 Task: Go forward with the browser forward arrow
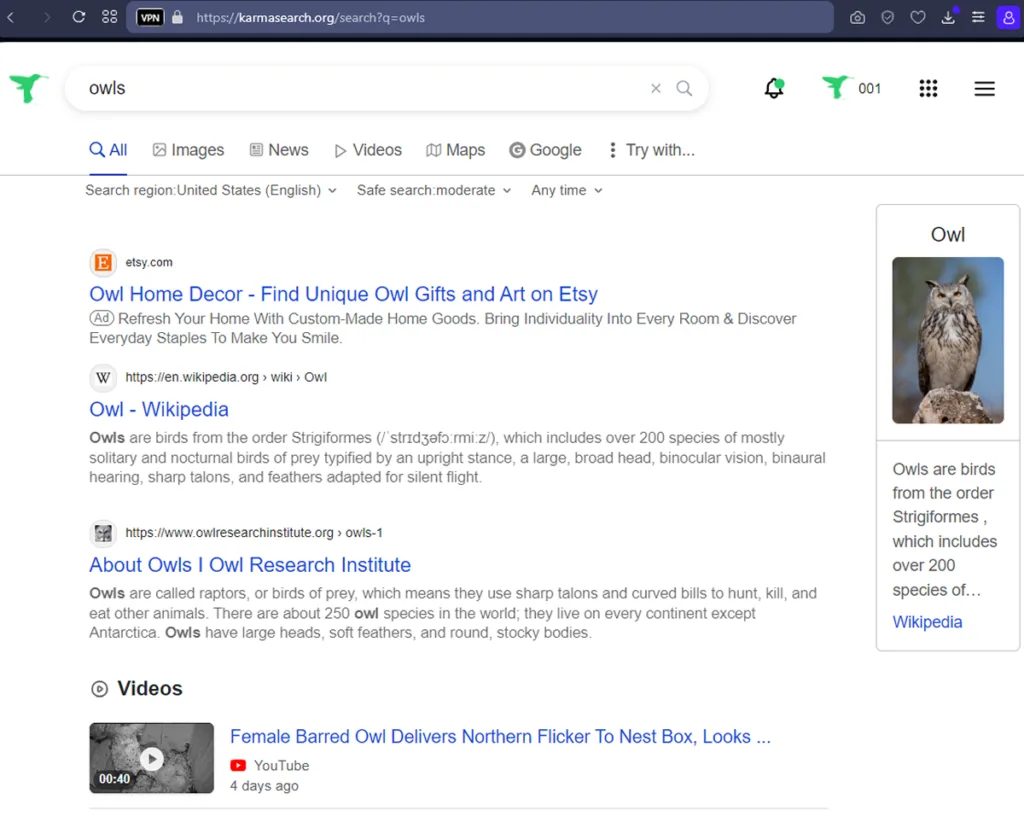(46, 18)
